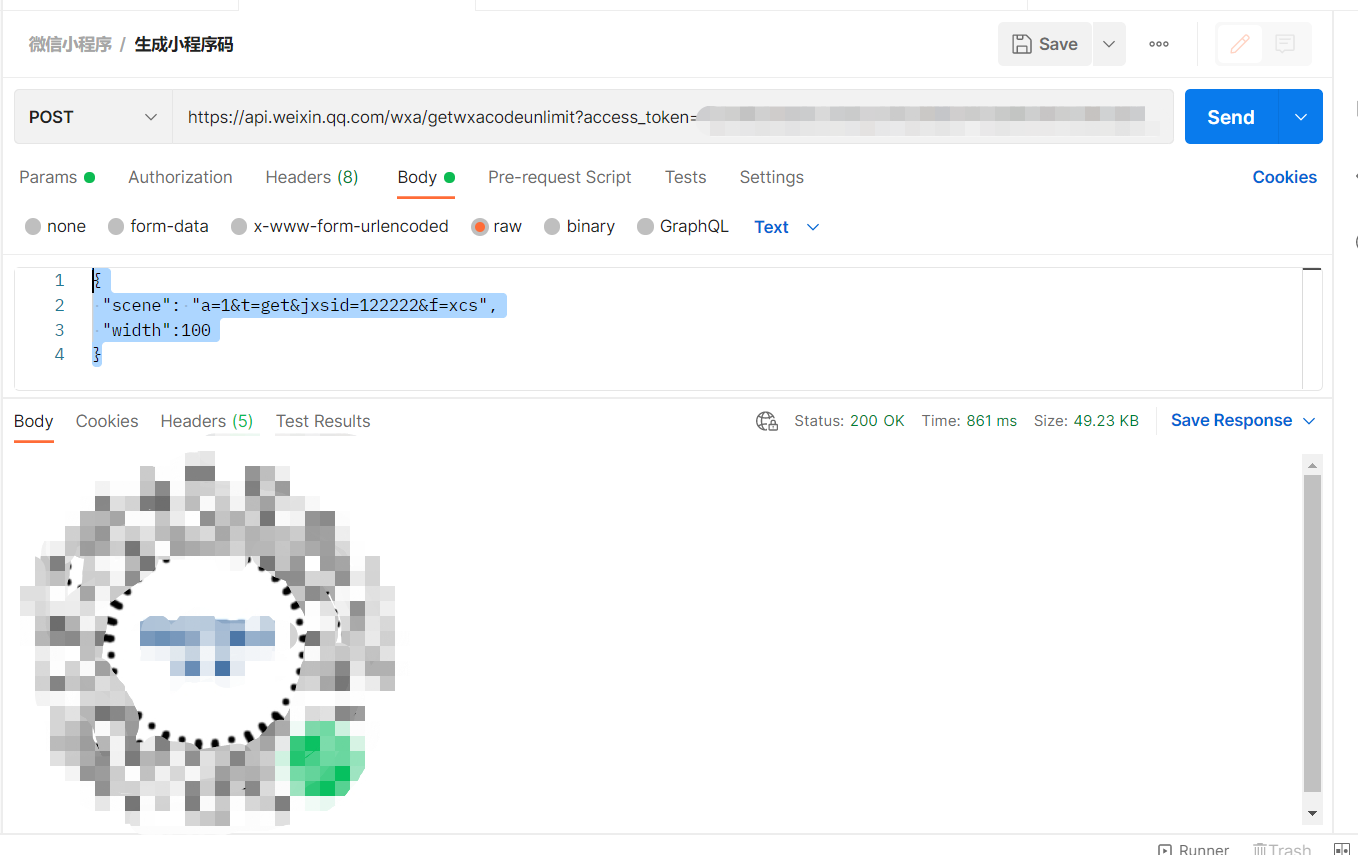1358x855 pixels.
Task: Open the Params tab
Action: pyautogui.click(x=57, y=177)
